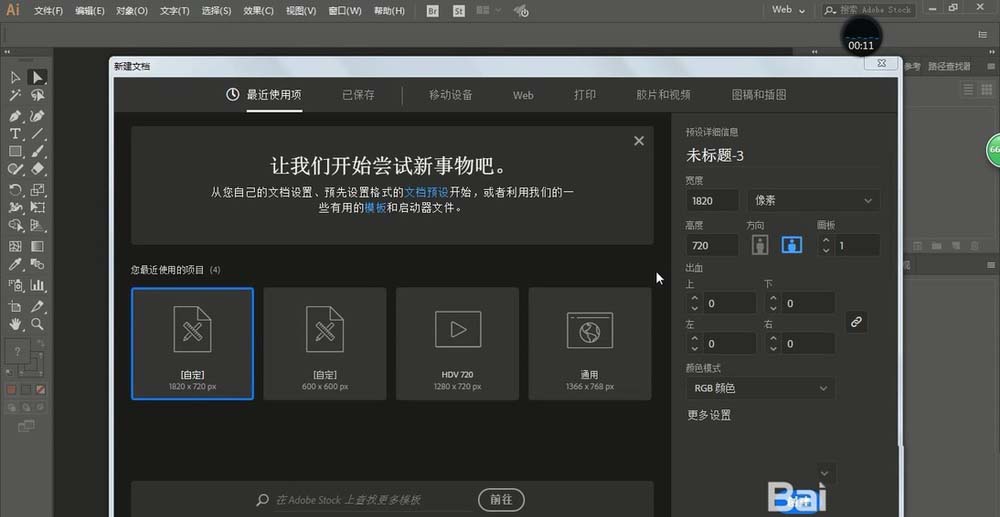Select the Direct Selection tool
1000x517 pixels.
point(38,77)
